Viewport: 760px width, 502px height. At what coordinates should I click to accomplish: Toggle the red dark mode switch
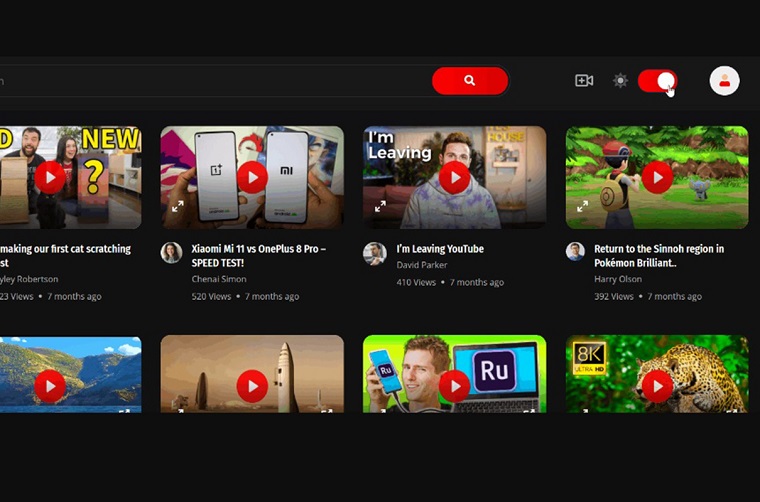[657, 81]
